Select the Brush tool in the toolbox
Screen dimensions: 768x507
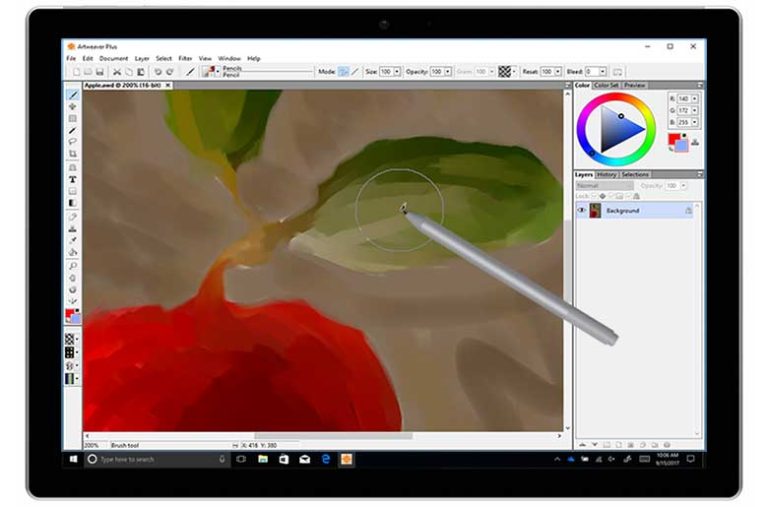point(72,95)
